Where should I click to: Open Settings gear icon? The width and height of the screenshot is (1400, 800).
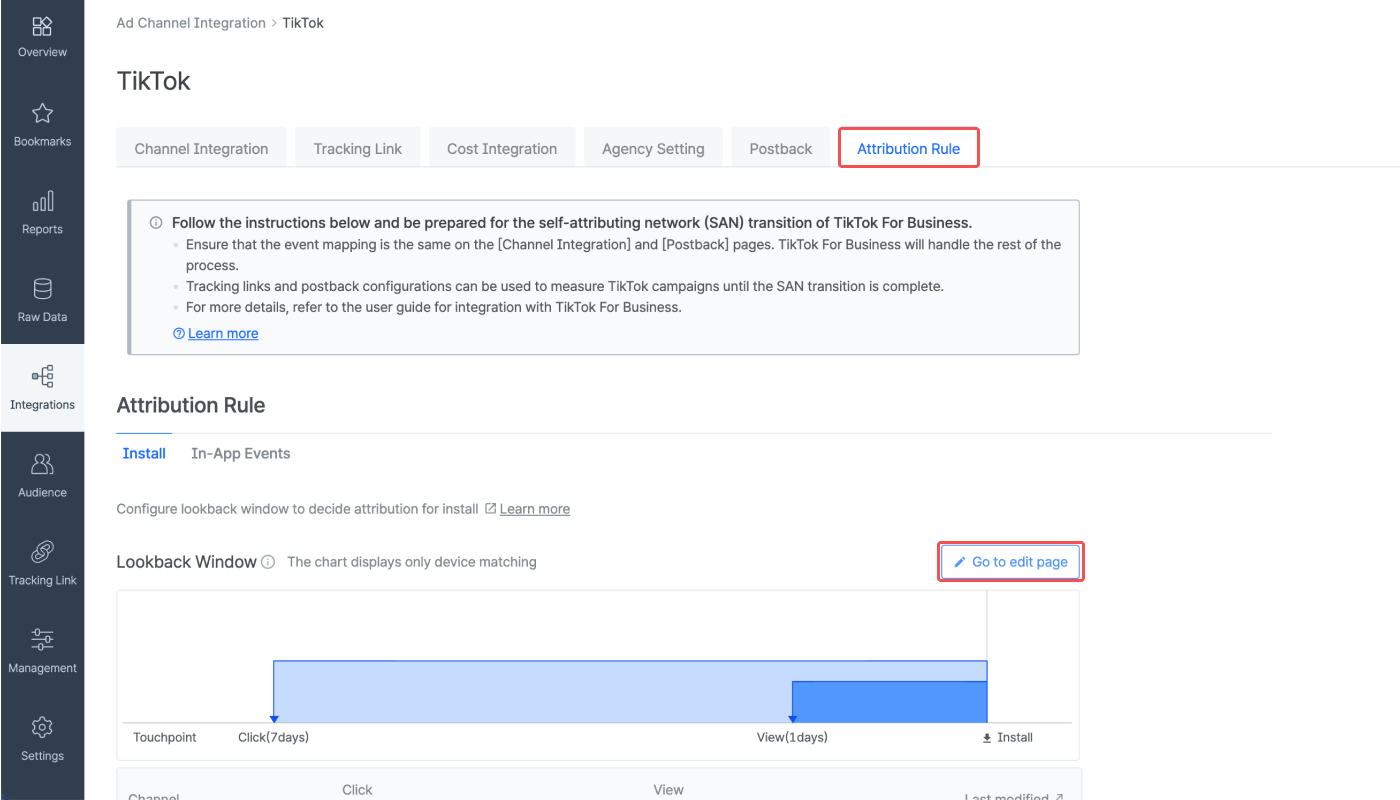[x=42, y=727]
